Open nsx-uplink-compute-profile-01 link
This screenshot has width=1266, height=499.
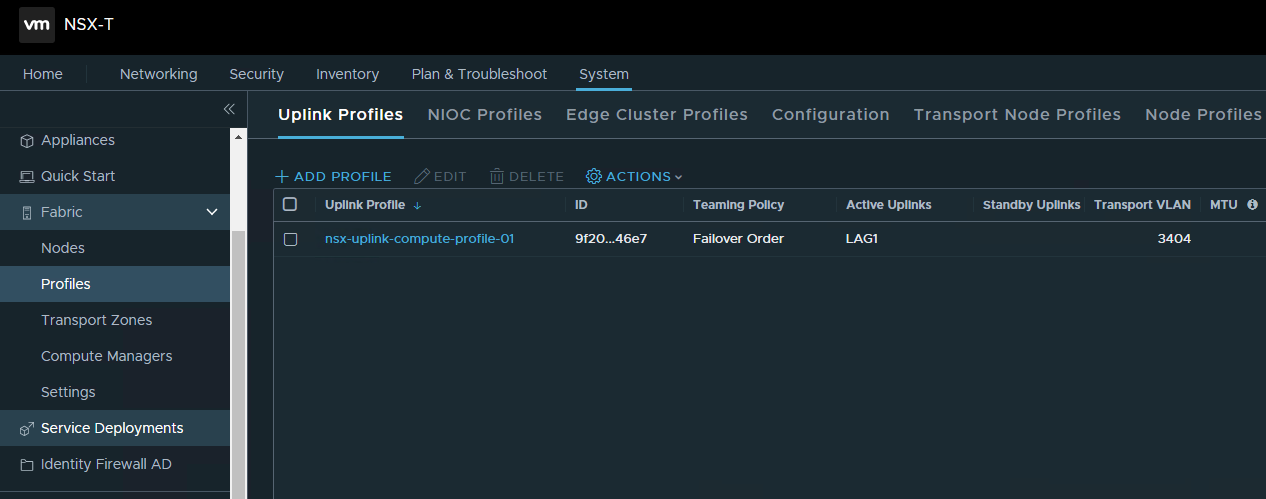[x=420, y=239]
